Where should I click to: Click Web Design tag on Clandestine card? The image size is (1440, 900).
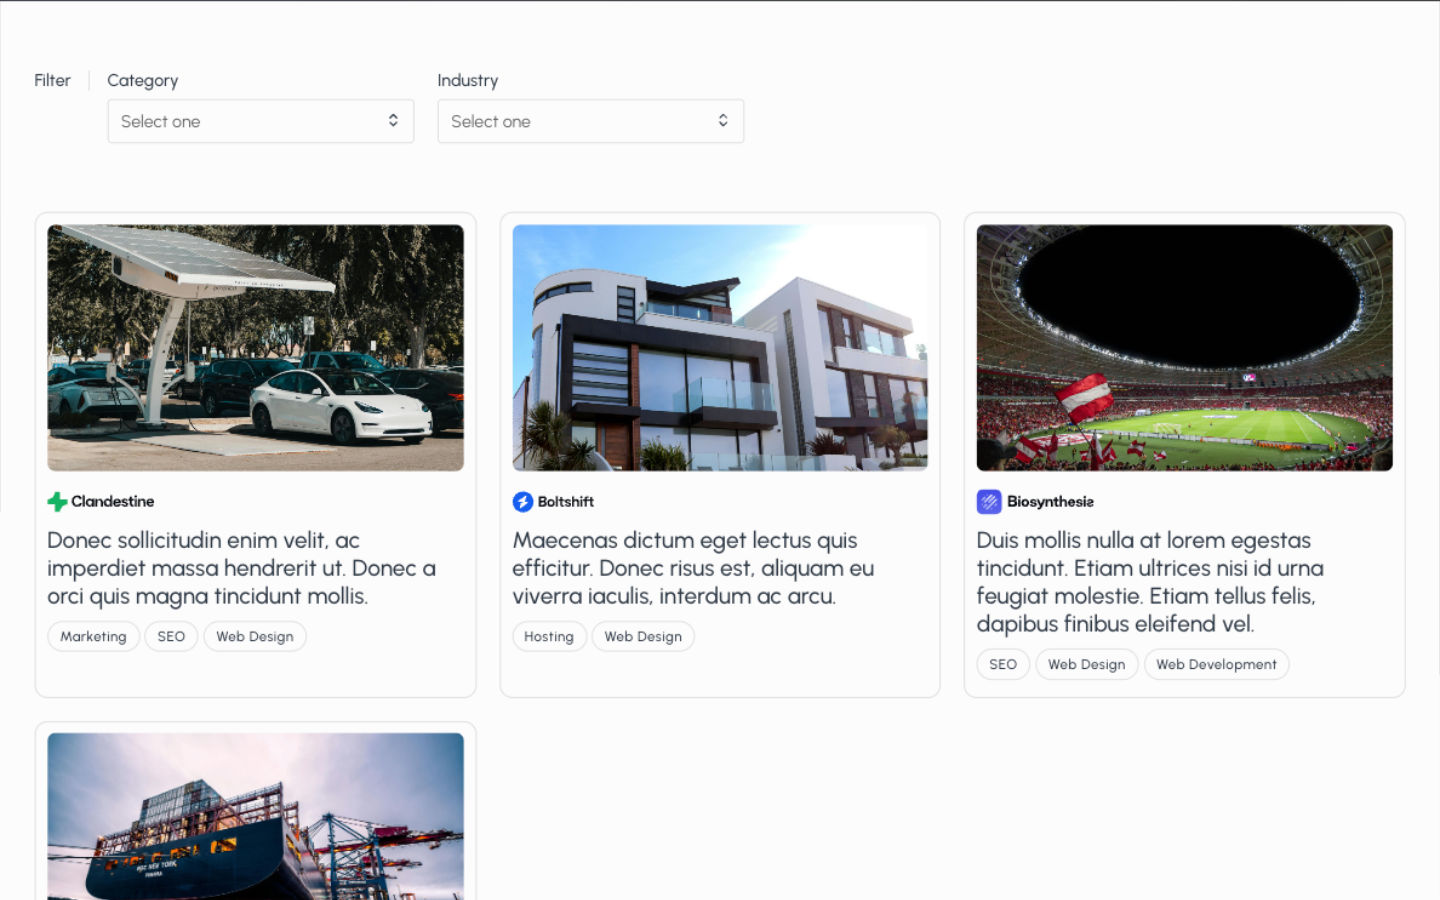tap(255, 637)
